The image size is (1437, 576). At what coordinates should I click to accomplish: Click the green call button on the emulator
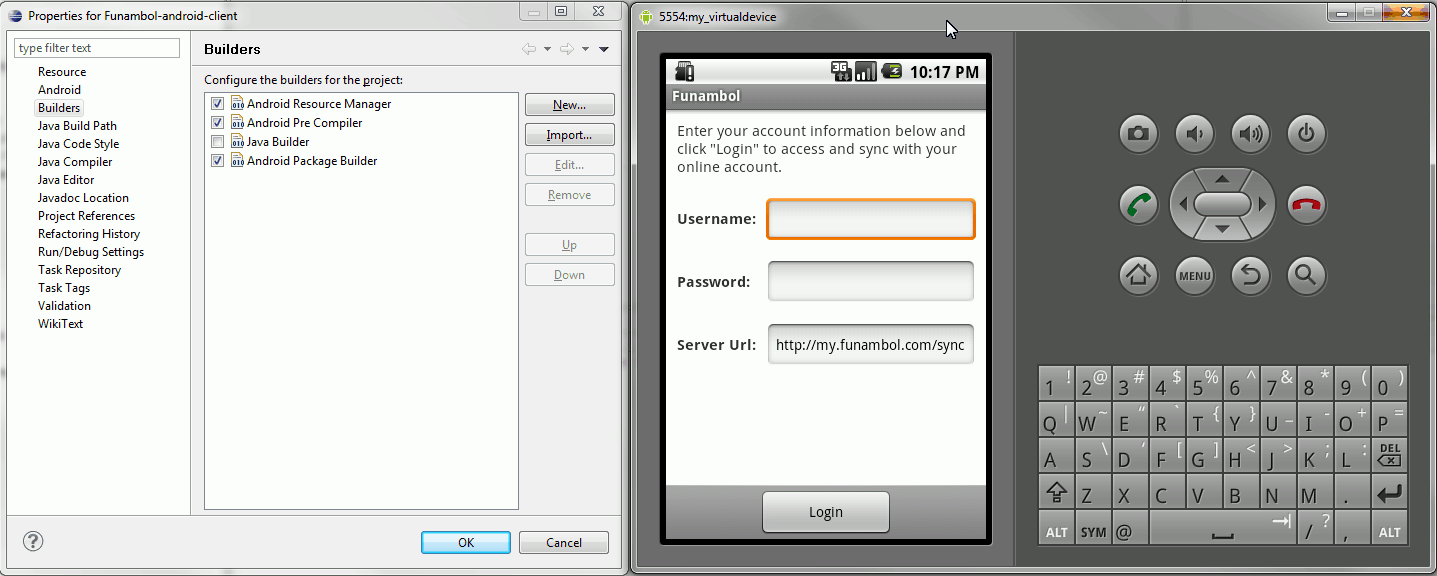[x=1139, y=205]
